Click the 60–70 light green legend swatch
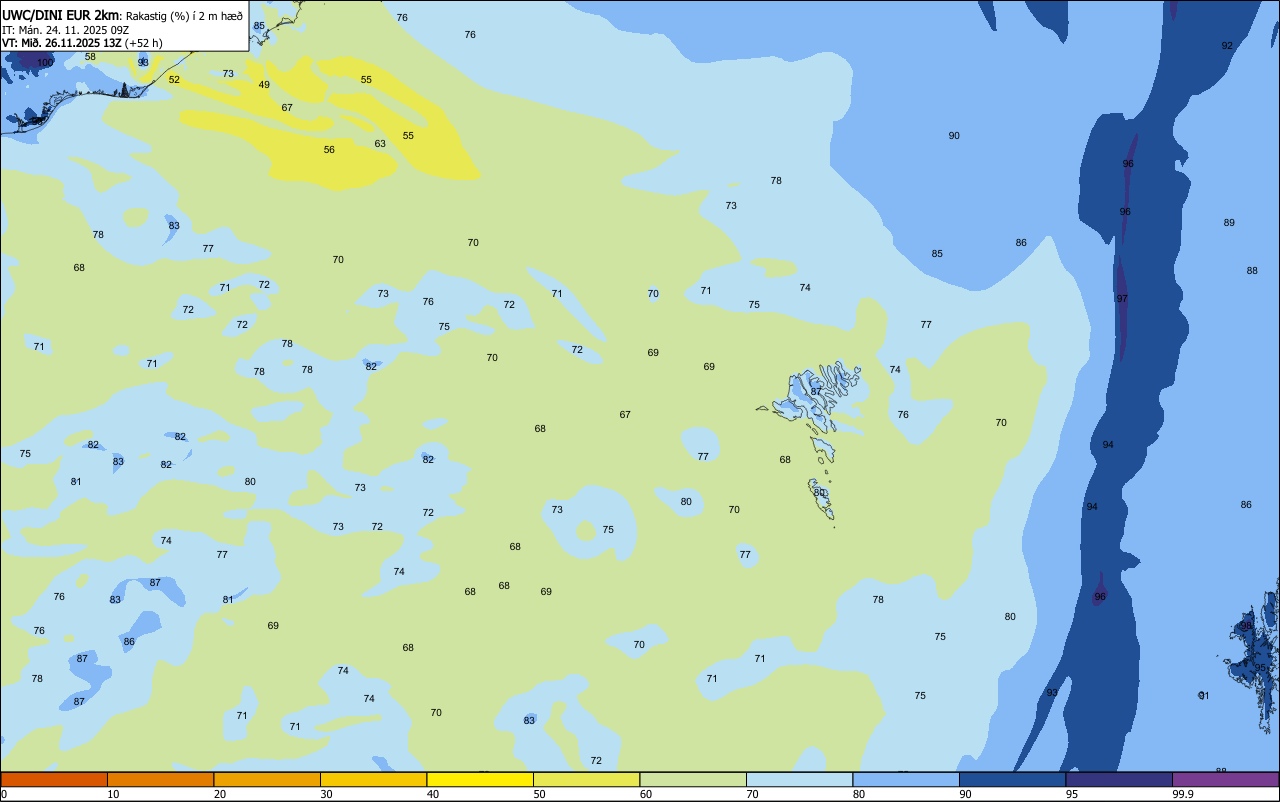Image resolution: width=1280 pixels, height=802 pixels. click(x=693, y=779)
